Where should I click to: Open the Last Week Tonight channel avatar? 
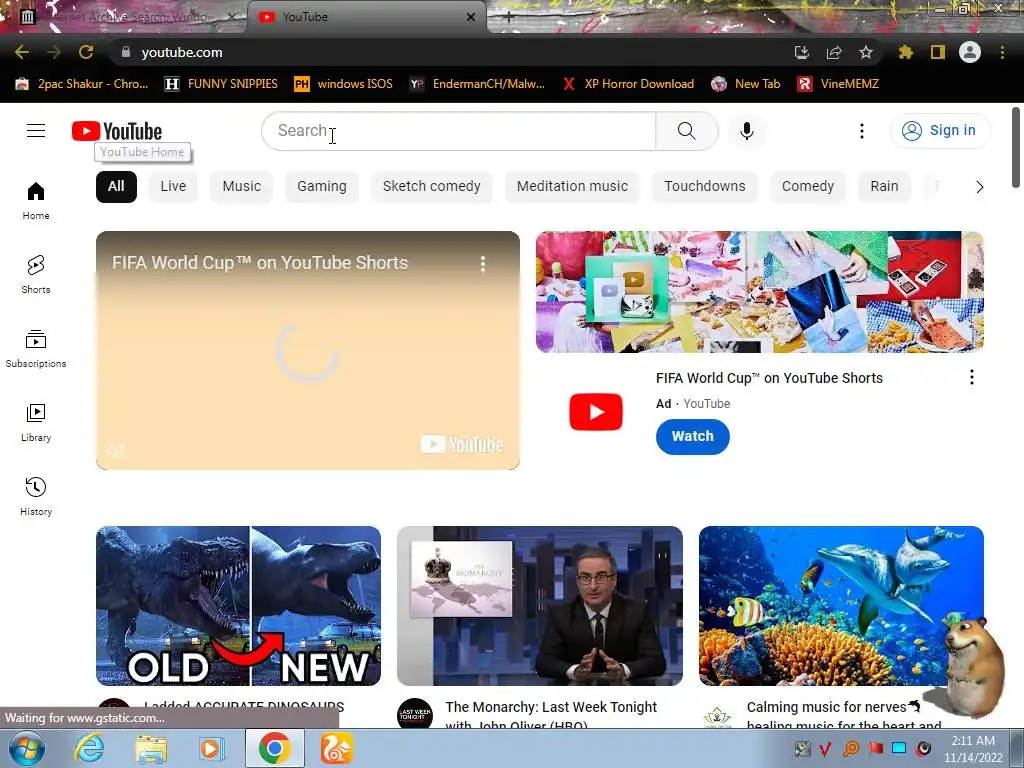click(x=415, y=714)
